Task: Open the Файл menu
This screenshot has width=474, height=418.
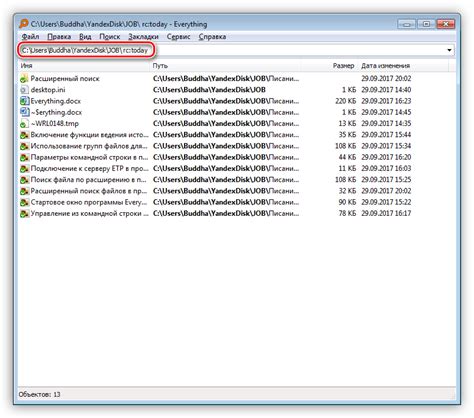Action: [x=30, y=37]
